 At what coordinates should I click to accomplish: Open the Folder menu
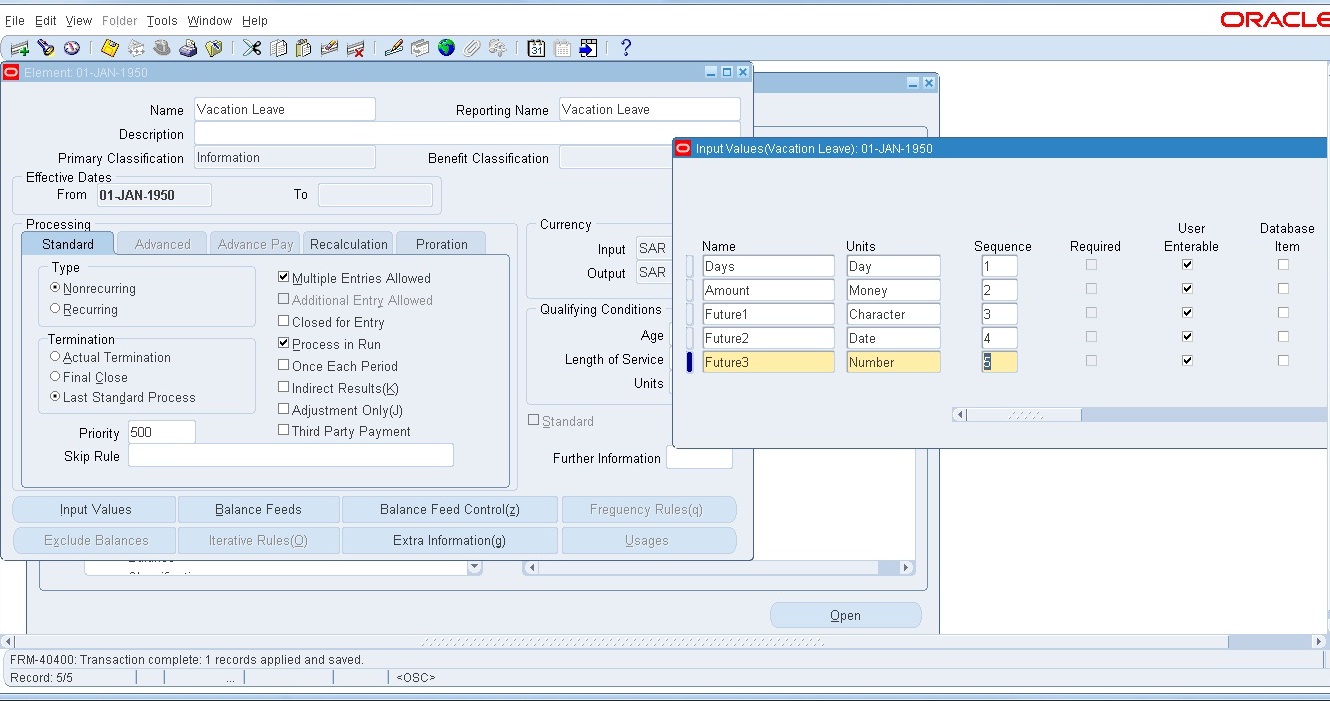point(119,20)
